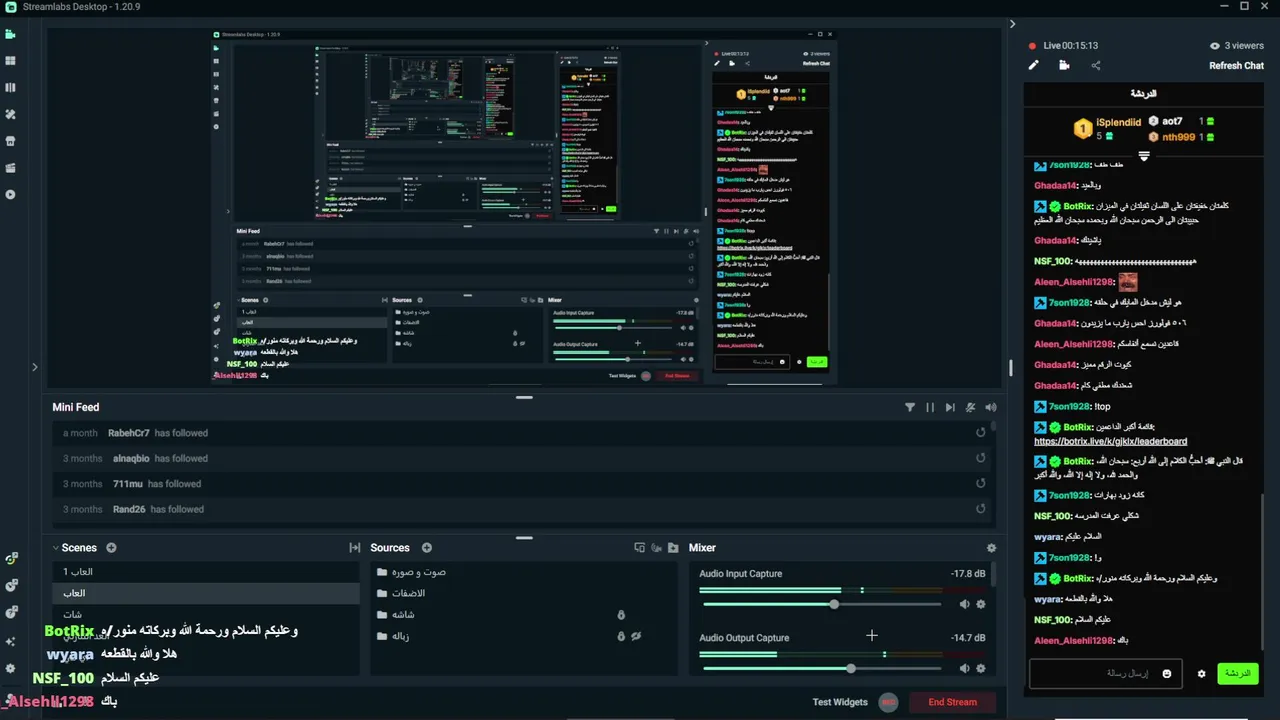Expand the 'زباله' source folder
Screen dimensions: 1280x720
pos(382,636)
